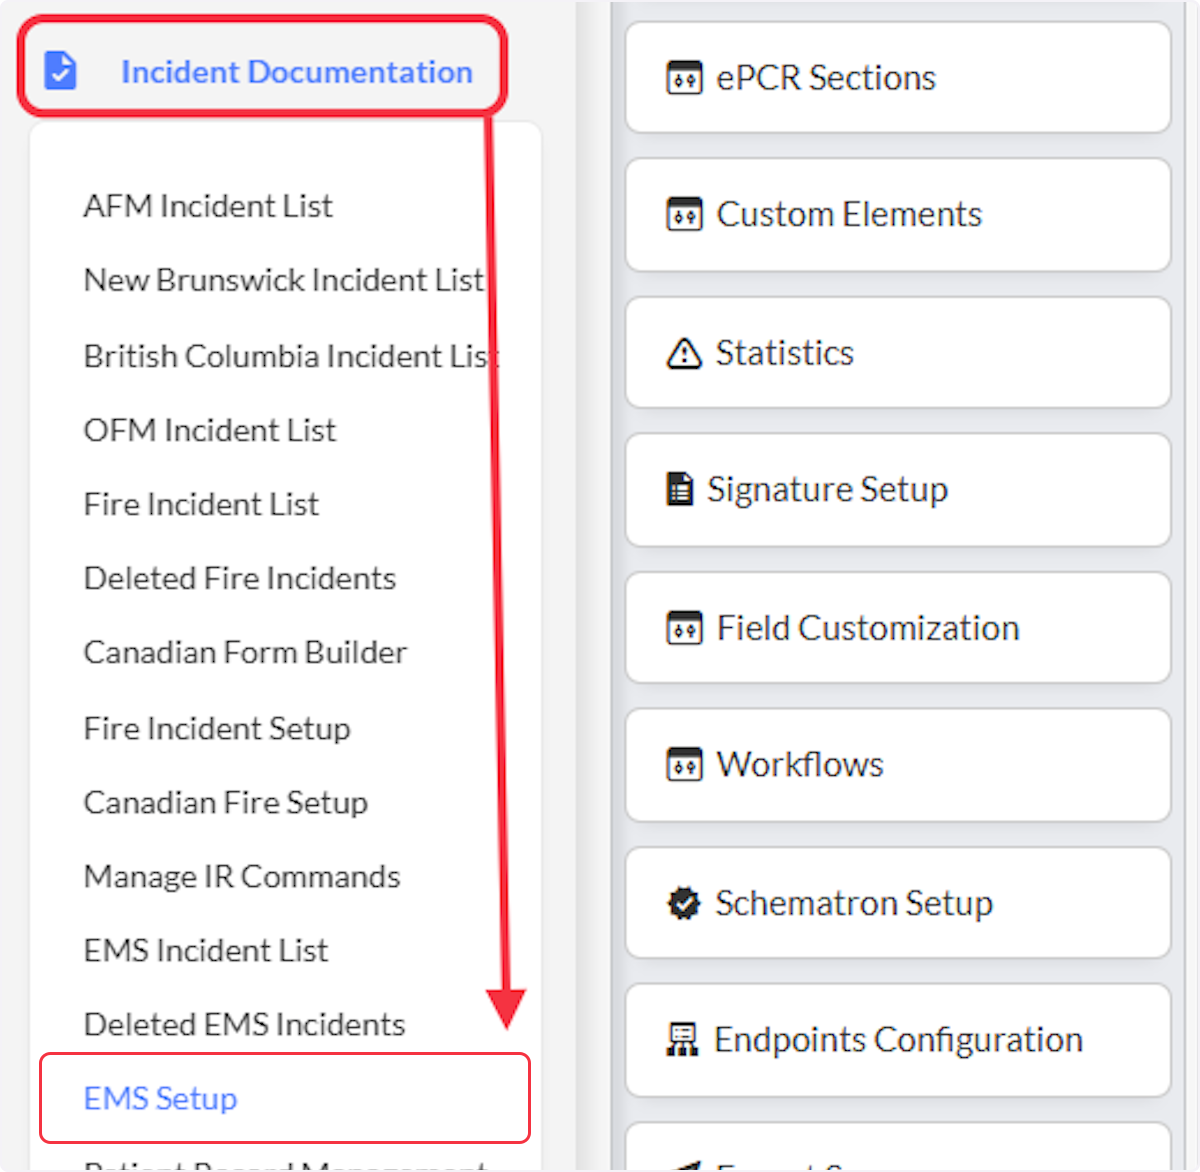View Deleted Fire Incidents

[240, 578]
